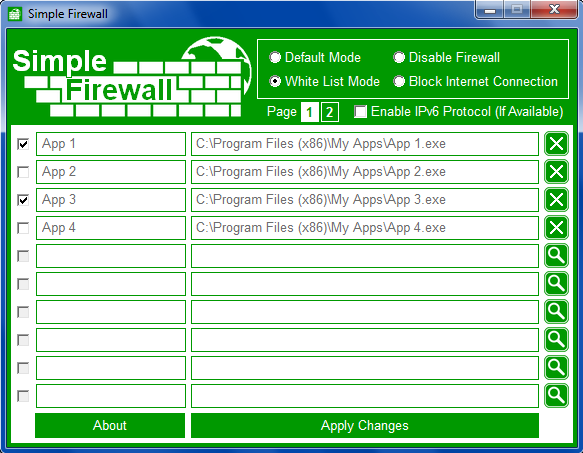The height and width of the screenshot is (453, 583).
Task: Click the App 3 path field
Action: point(365,200)
